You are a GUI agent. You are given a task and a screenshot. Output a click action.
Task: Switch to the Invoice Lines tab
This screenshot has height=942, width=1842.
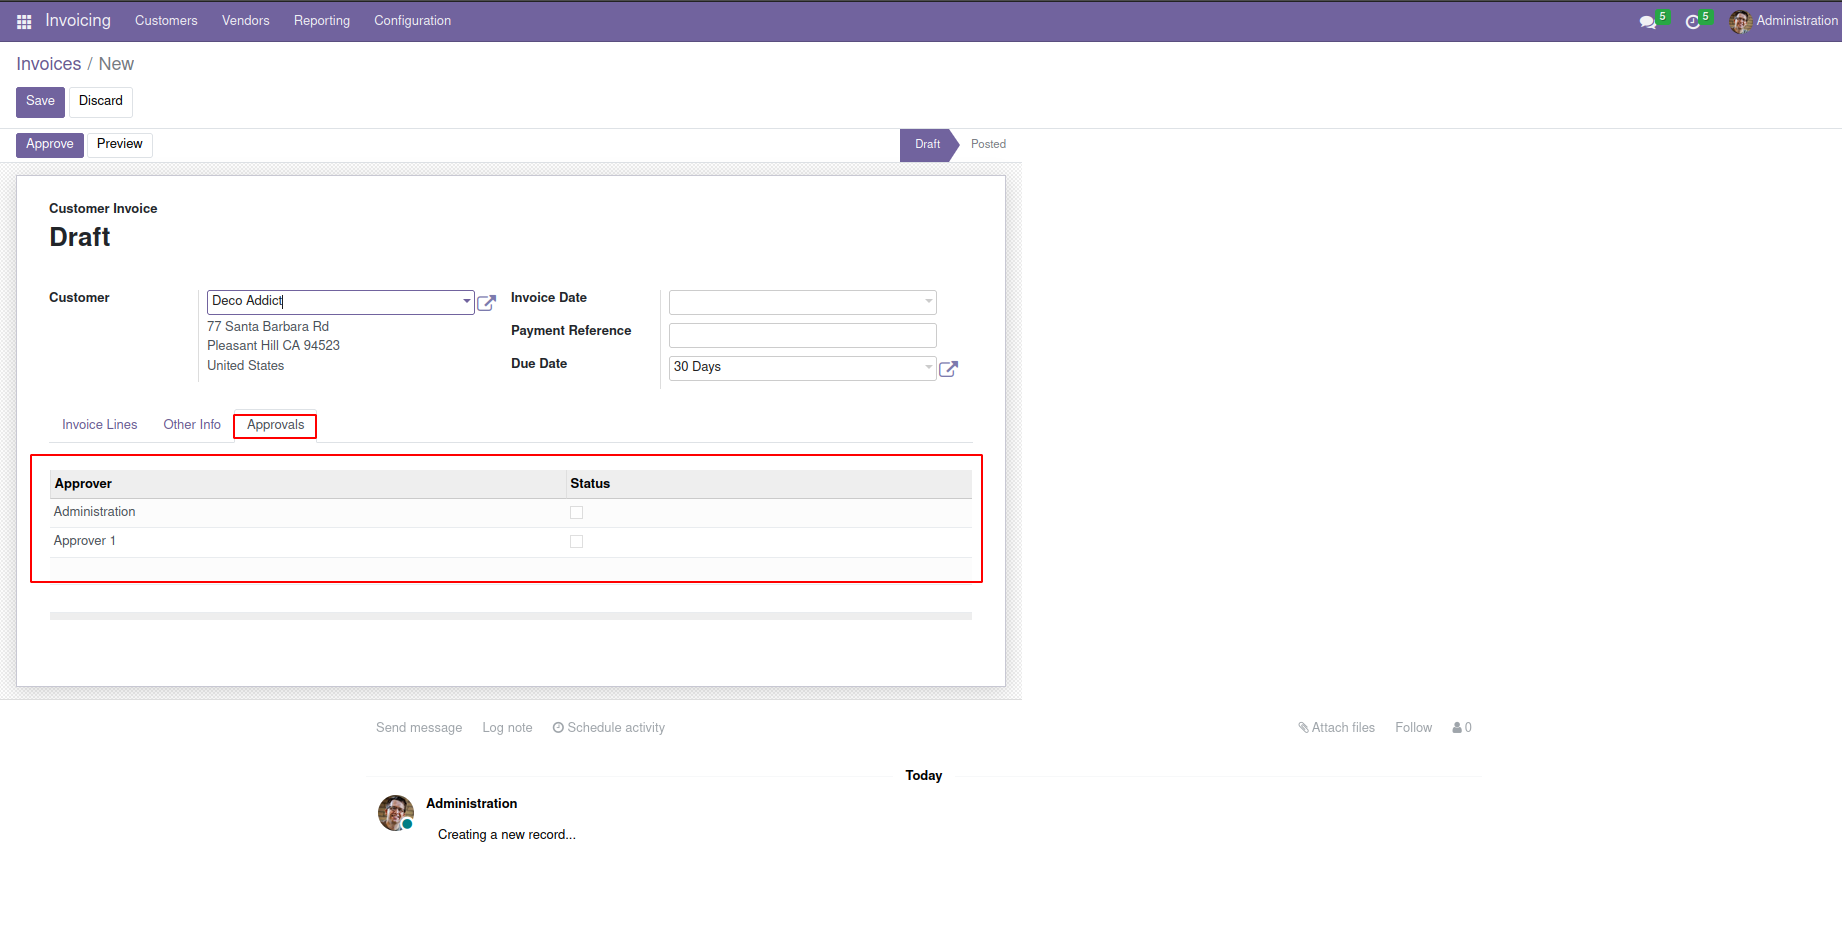click(100, 425)
